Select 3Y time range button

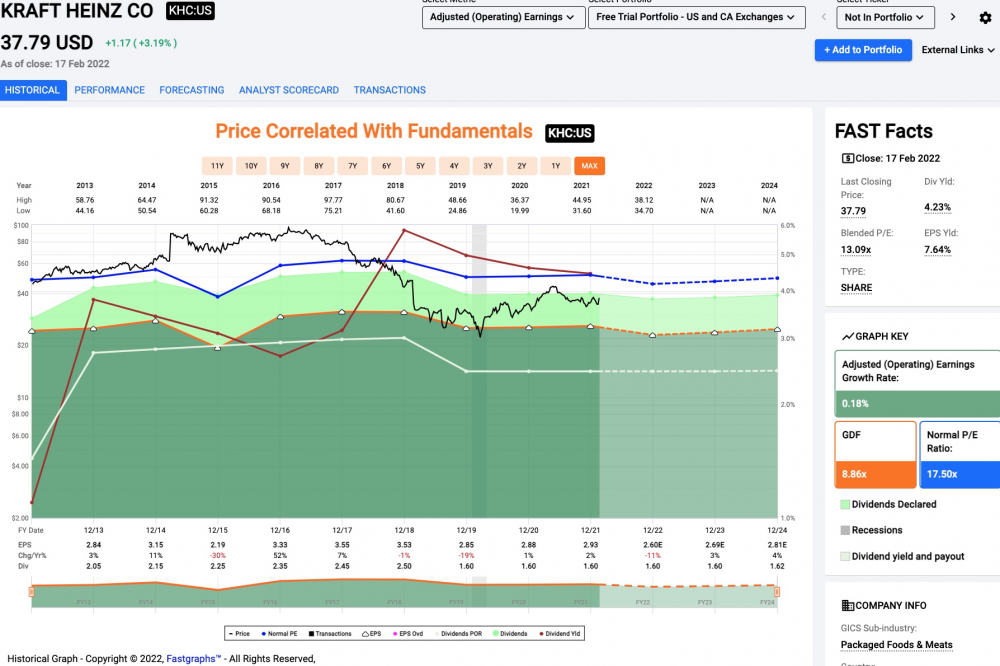click(488, 166)
